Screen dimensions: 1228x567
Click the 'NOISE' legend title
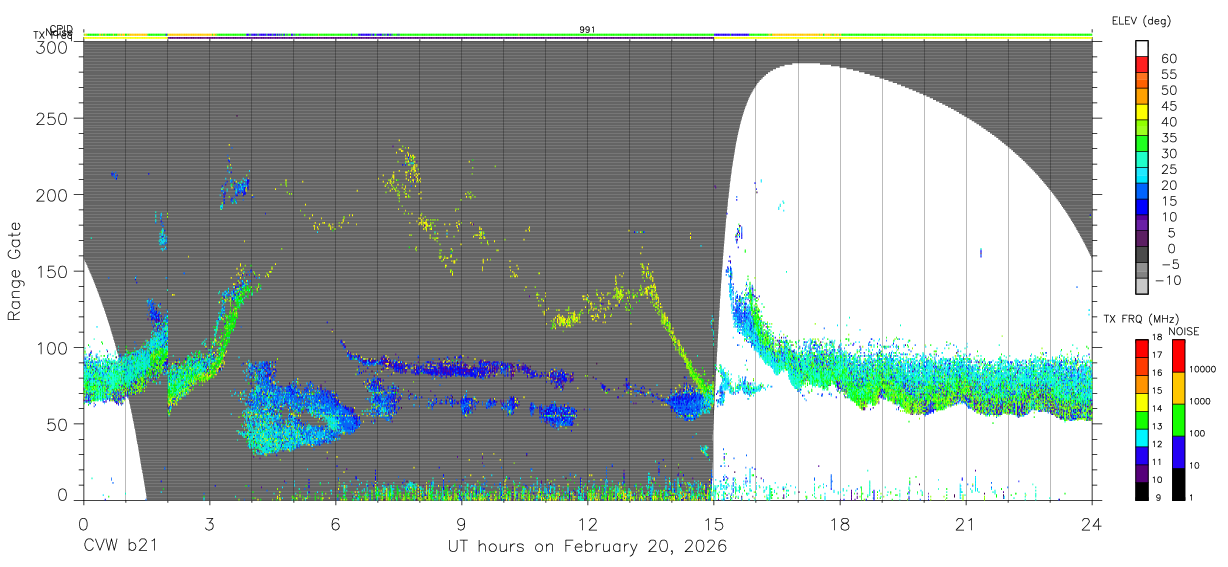coord(1183,331)
